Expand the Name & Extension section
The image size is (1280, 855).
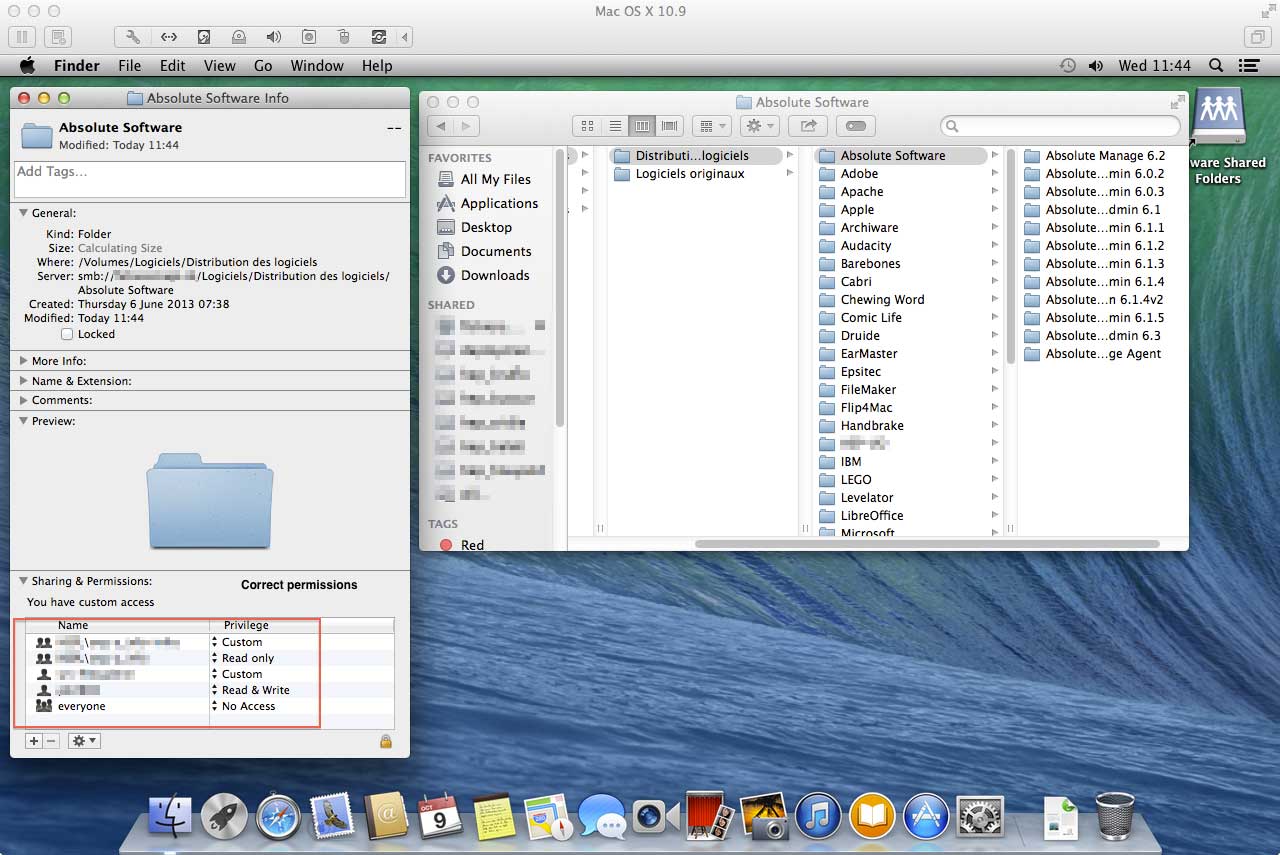pos(24,381)
